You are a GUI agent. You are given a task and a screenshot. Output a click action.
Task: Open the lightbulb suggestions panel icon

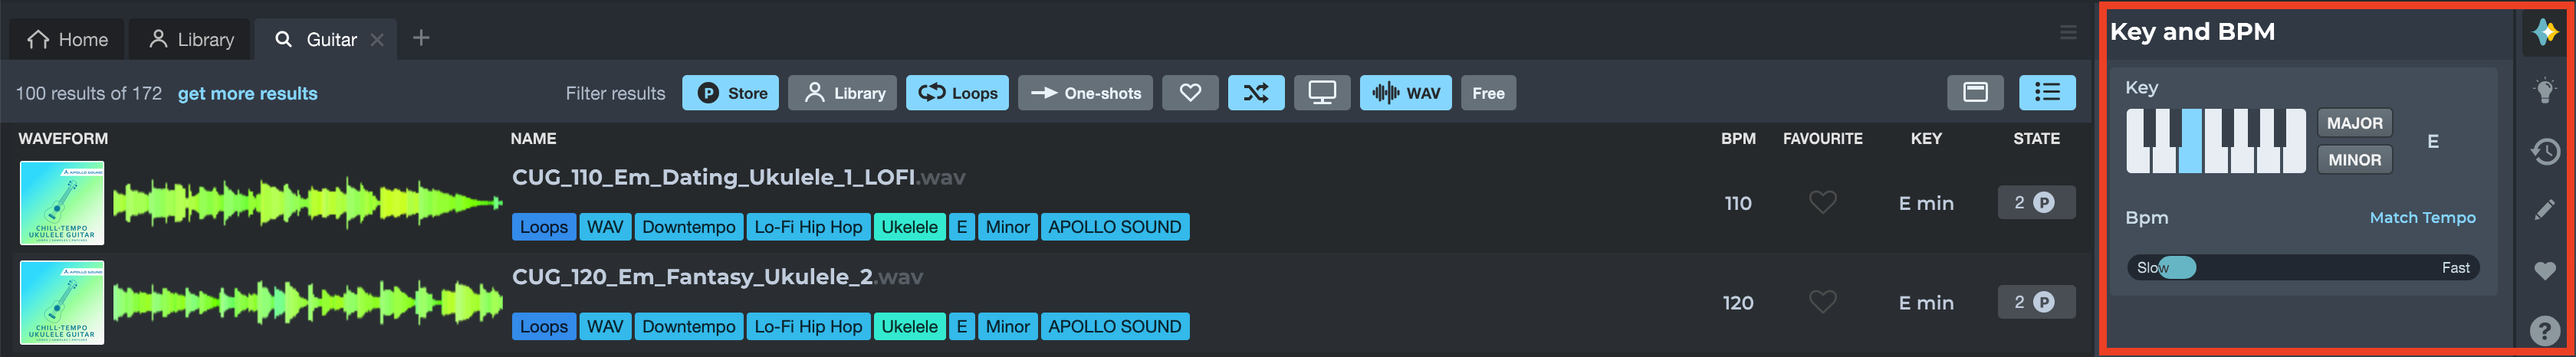pos(2545,91)
